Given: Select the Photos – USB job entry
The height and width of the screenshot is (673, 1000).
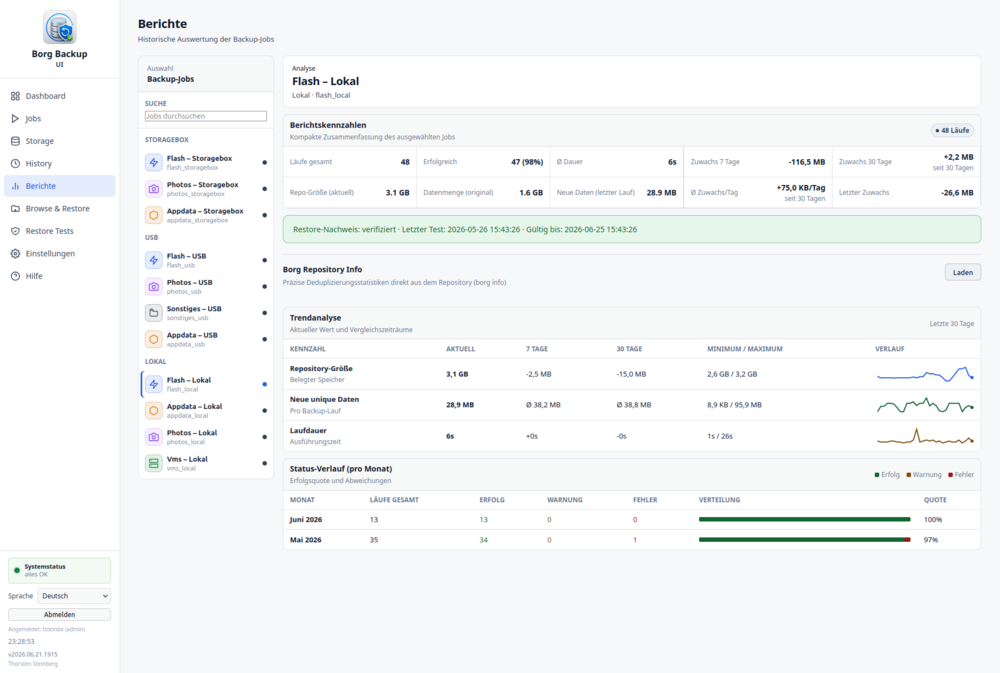Looking at the screenshot, I should 205,286.
